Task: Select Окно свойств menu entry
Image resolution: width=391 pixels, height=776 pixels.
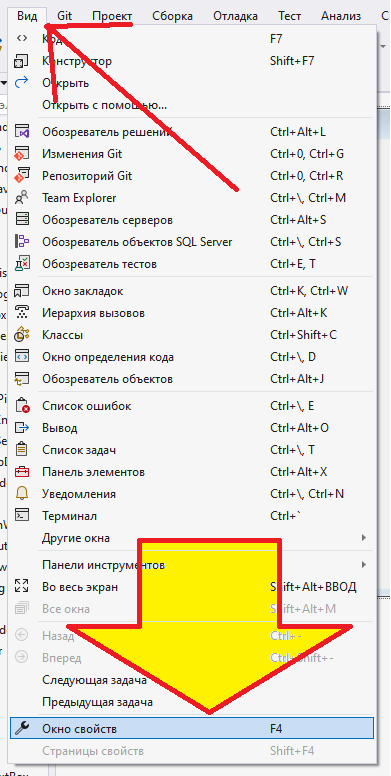Action: click(192, 728)
